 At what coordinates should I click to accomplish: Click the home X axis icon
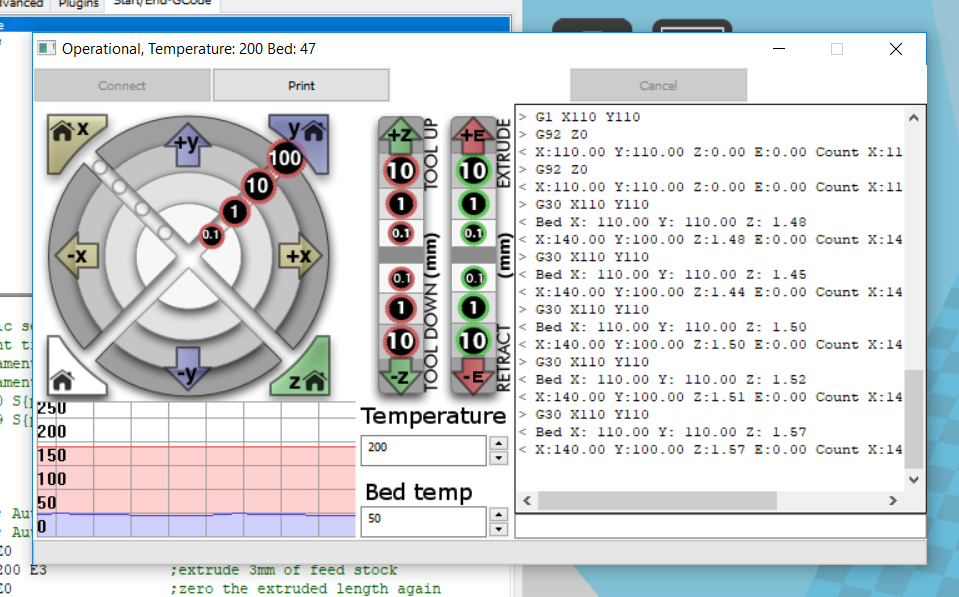tap(69, 132)
